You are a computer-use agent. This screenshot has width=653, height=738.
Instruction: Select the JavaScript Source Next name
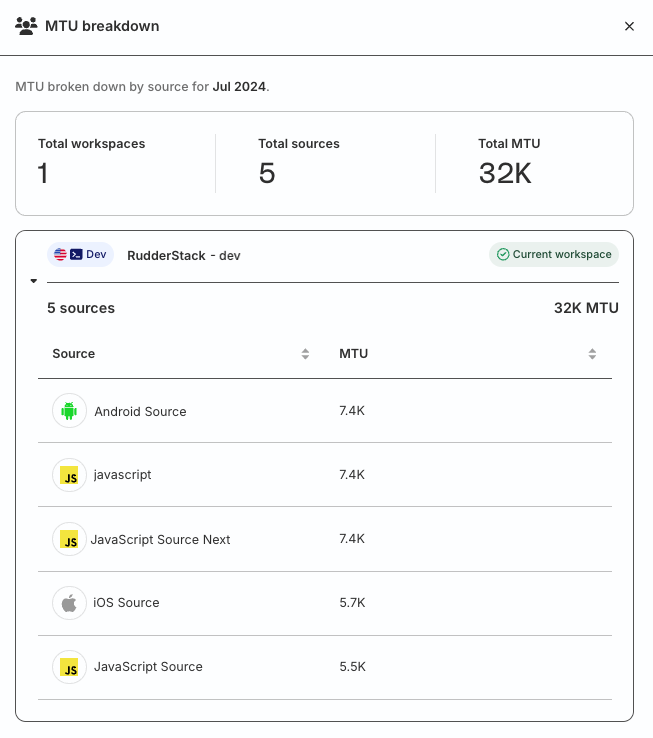(160, 539)
